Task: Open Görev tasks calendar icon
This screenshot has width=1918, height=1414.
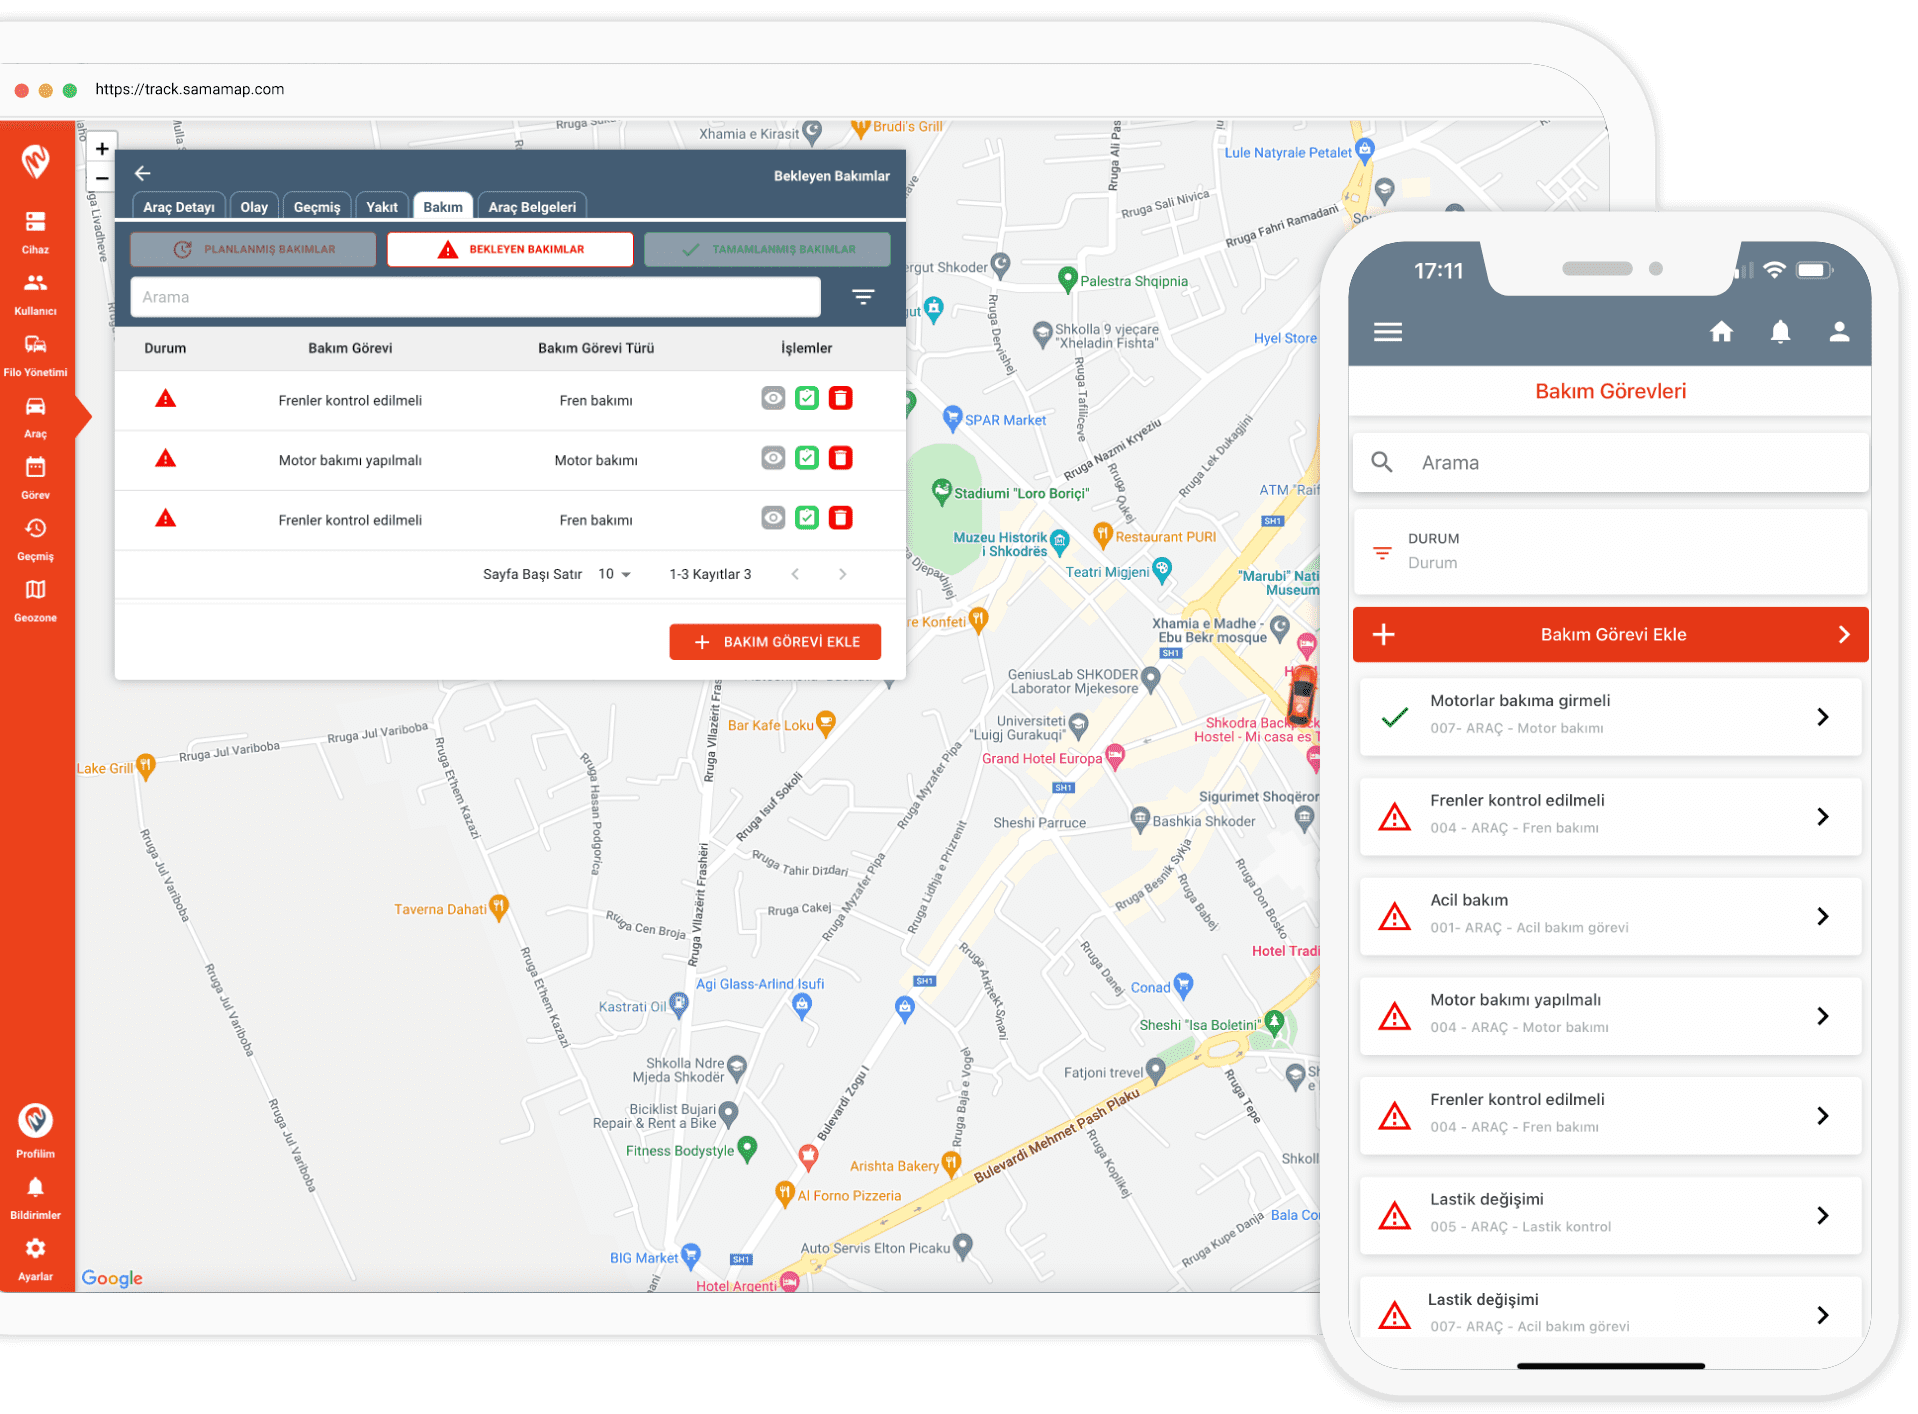Action: [36, 477]
